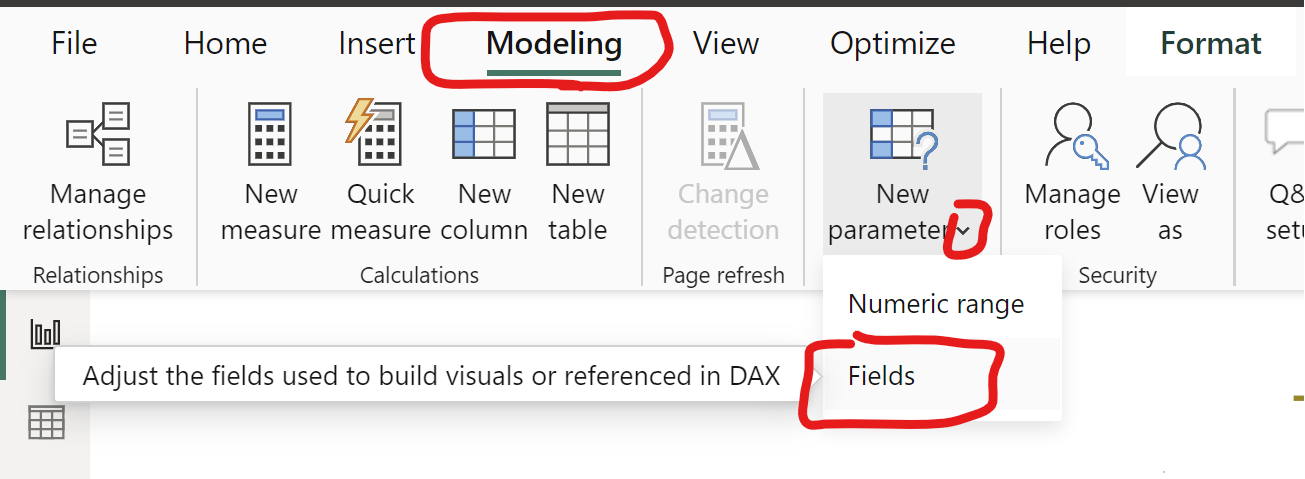Click the Manage relationships icon

(x=97, y=135)
